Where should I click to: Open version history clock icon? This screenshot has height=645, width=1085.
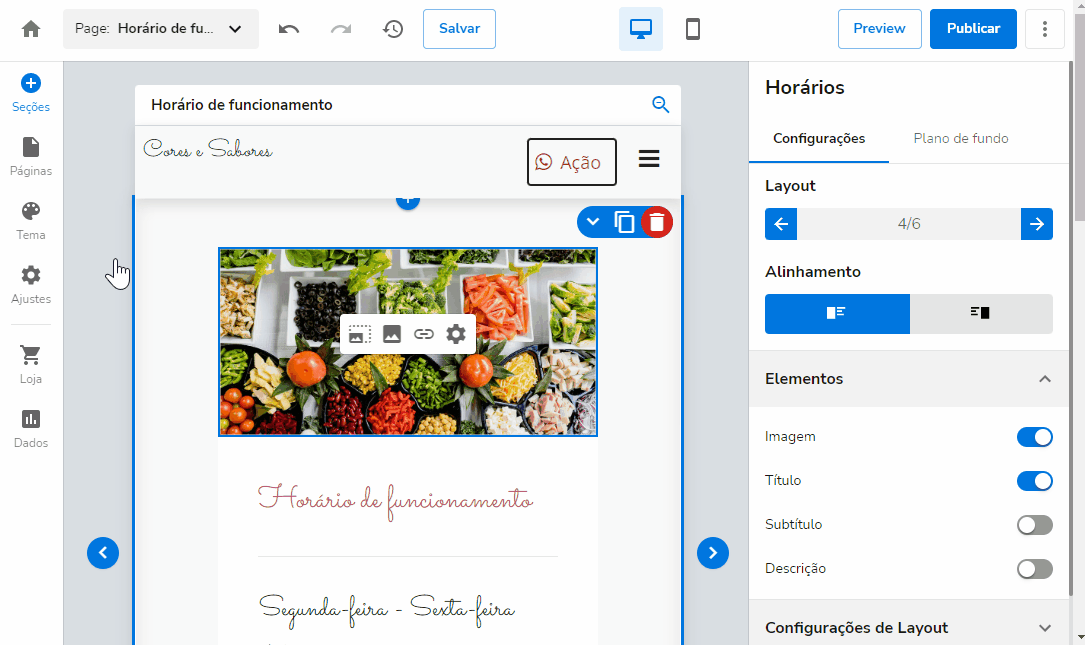(x=393, y=29)
